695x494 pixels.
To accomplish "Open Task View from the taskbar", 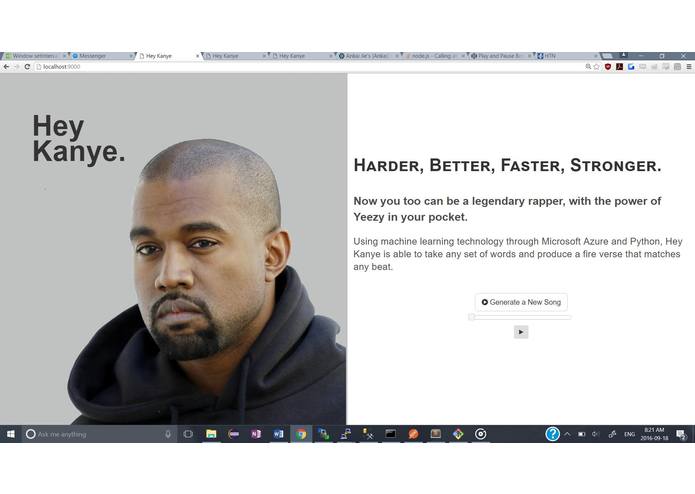I will pos(188,434).
